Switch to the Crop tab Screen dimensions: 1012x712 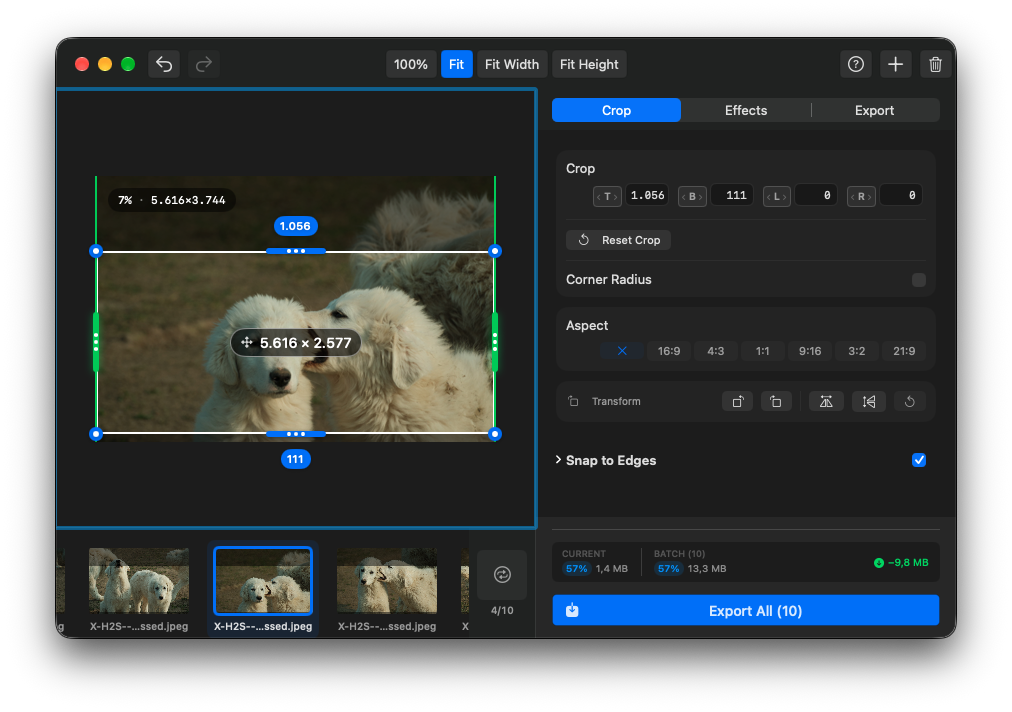pos(616,110)
